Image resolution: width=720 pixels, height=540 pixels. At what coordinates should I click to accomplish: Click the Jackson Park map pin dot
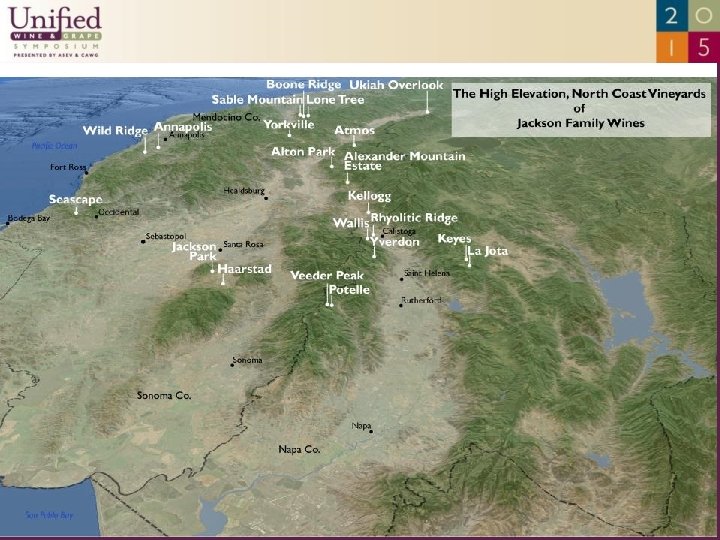pyautogui.click(x=212, y=271)
